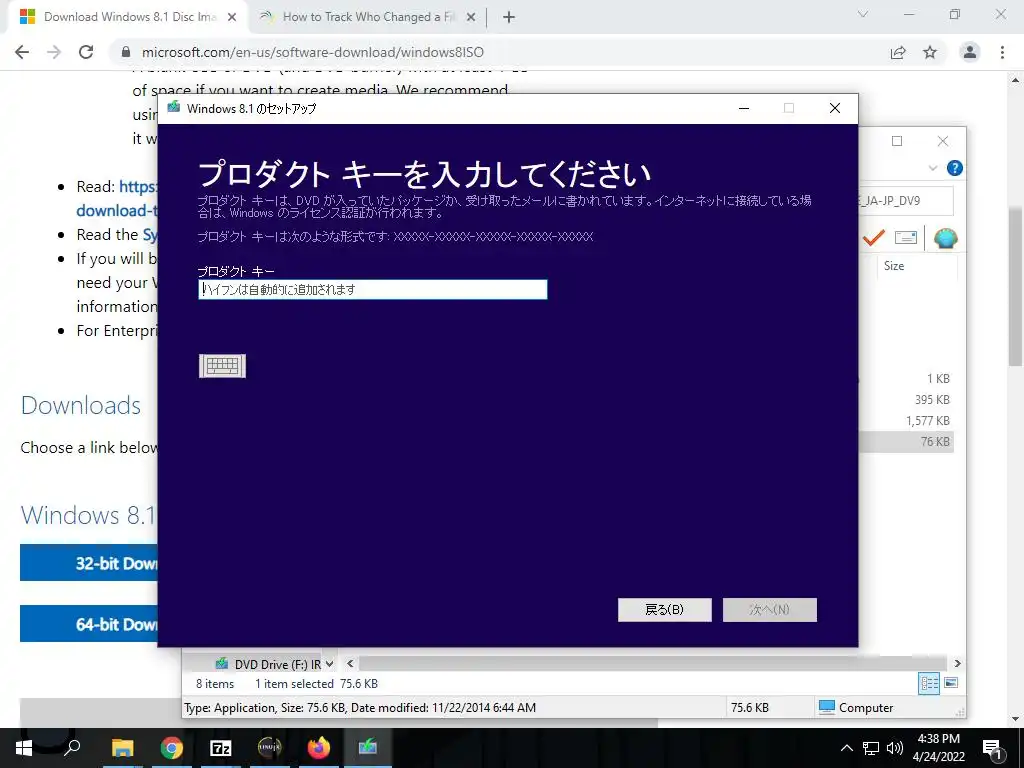This screenshot has width=1024, height=768.
Task: Open the clock showing 4:38 PM
Action: click(x=938, y=748)
